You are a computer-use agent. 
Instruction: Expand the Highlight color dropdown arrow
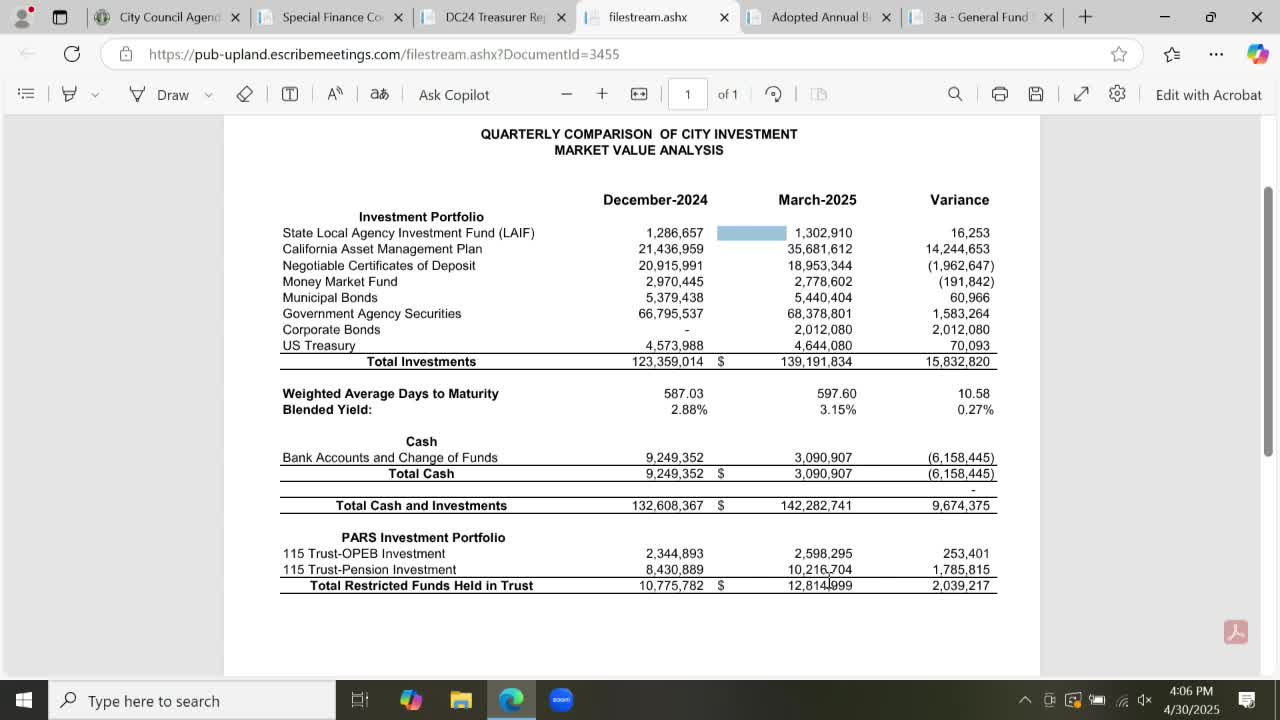95,94
